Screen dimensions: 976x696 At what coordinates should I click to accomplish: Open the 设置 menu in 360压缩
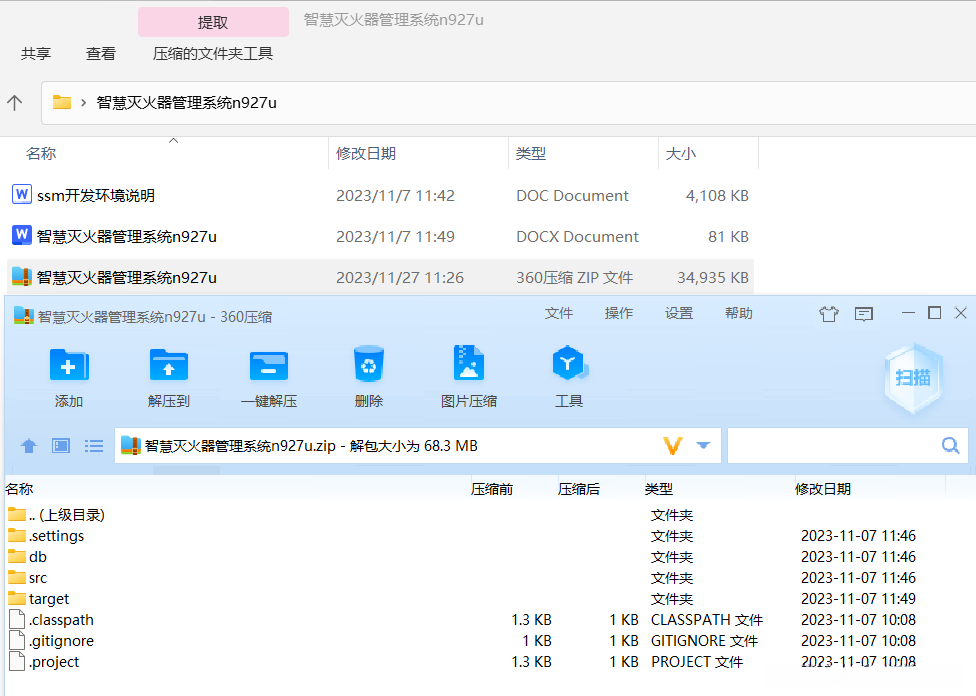pos(678,313)
